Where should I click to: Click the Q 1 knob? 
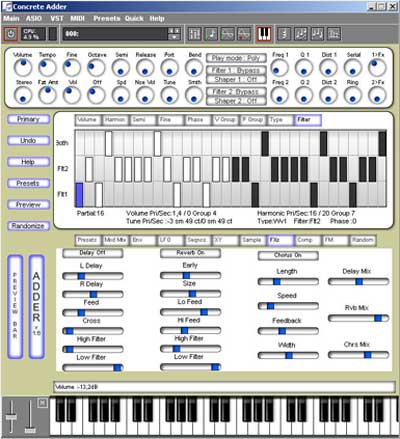pos(304,68)
